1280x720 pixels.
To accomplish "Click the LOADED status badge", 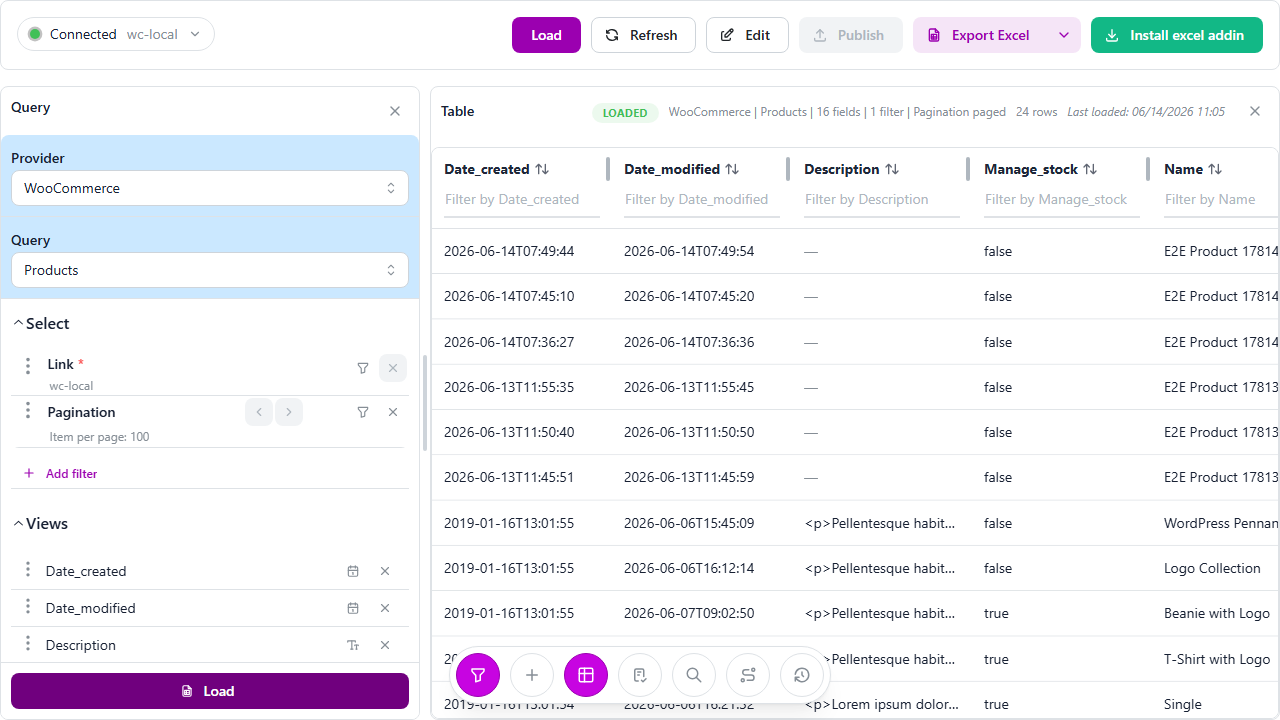I will pos(625,113).
